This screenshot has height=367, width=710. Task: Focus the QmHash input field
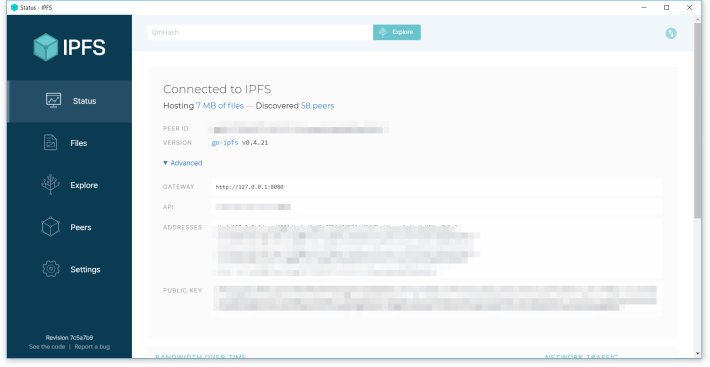click(260, 32)
